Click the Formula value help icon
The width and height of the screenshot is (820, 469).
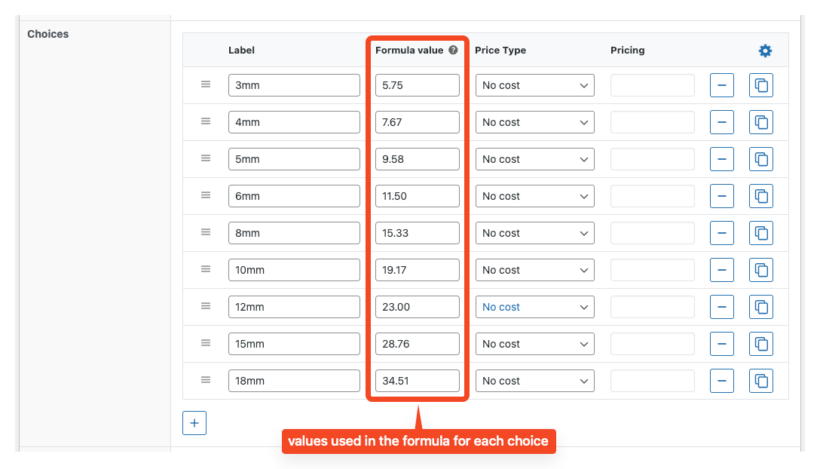[453, 50]
